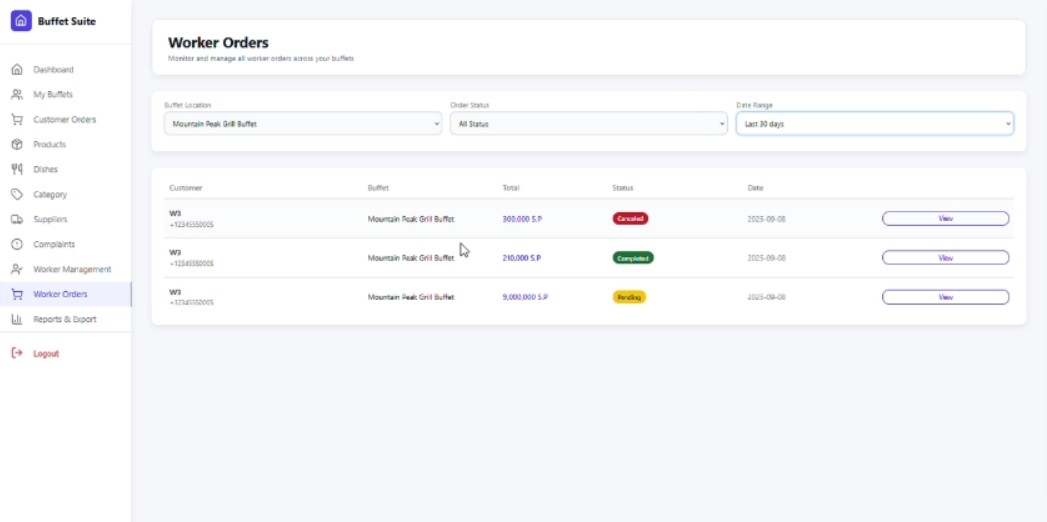Select the My Buffets people icon
This screenshot has height=522, width=1047.
(x=17, y=95)
